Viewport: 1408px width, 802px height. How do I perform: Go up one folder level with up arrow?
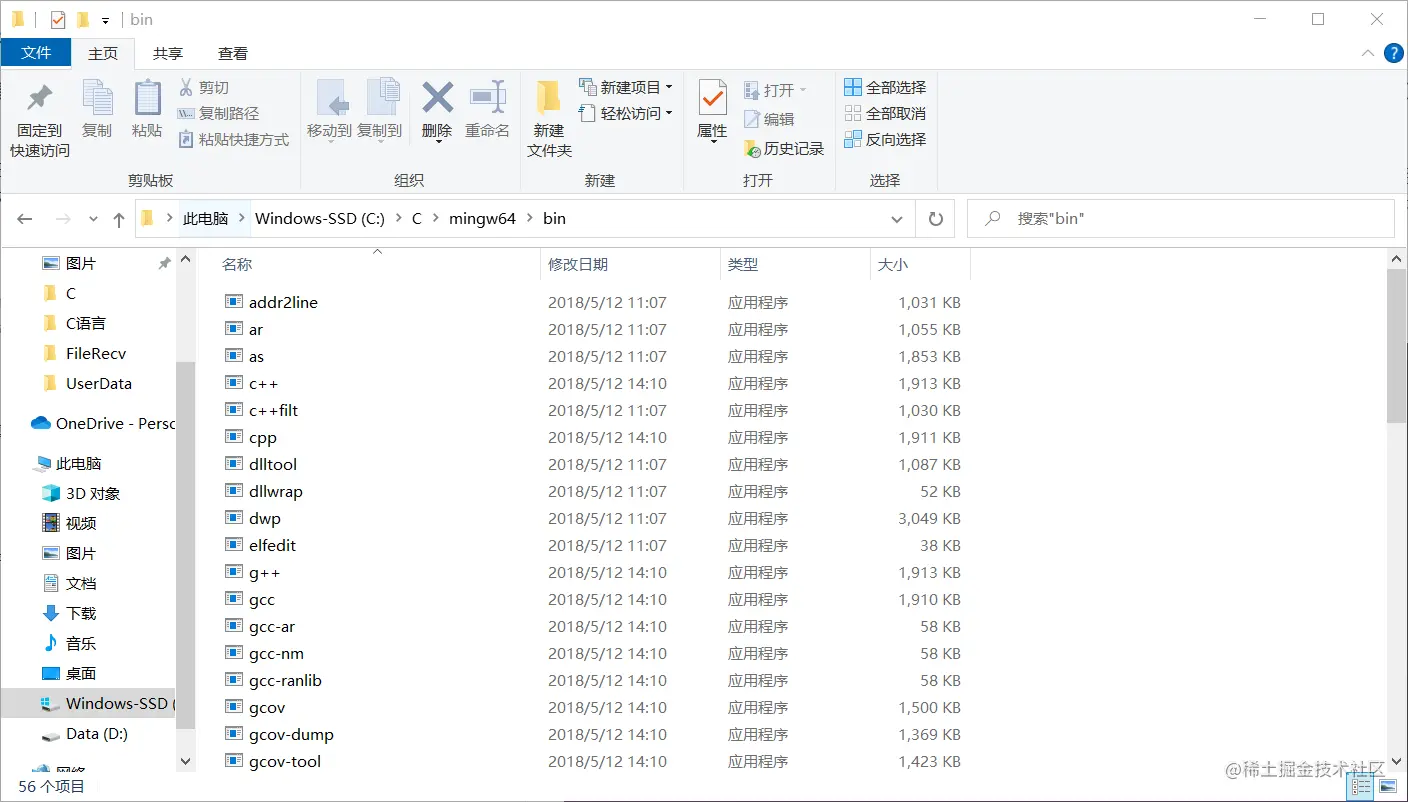[x=119, y=218]
